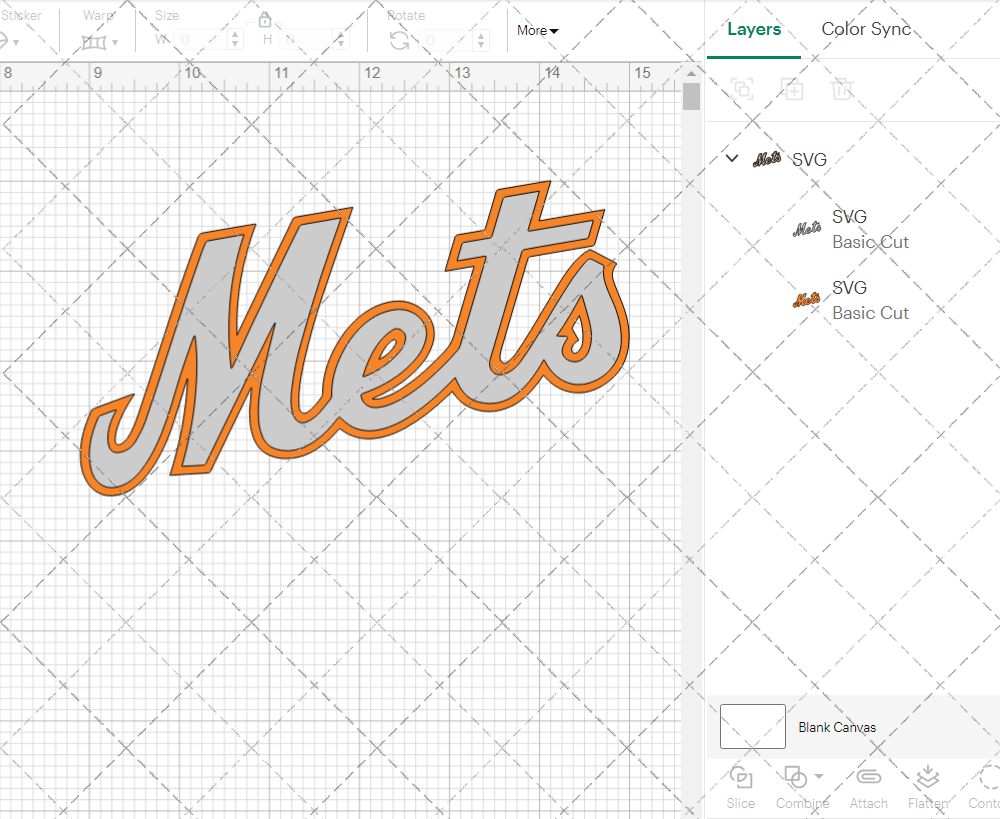Click the Blank Canvas swatch
This screenshot has height=819, width=1000.
coord(753,727)
